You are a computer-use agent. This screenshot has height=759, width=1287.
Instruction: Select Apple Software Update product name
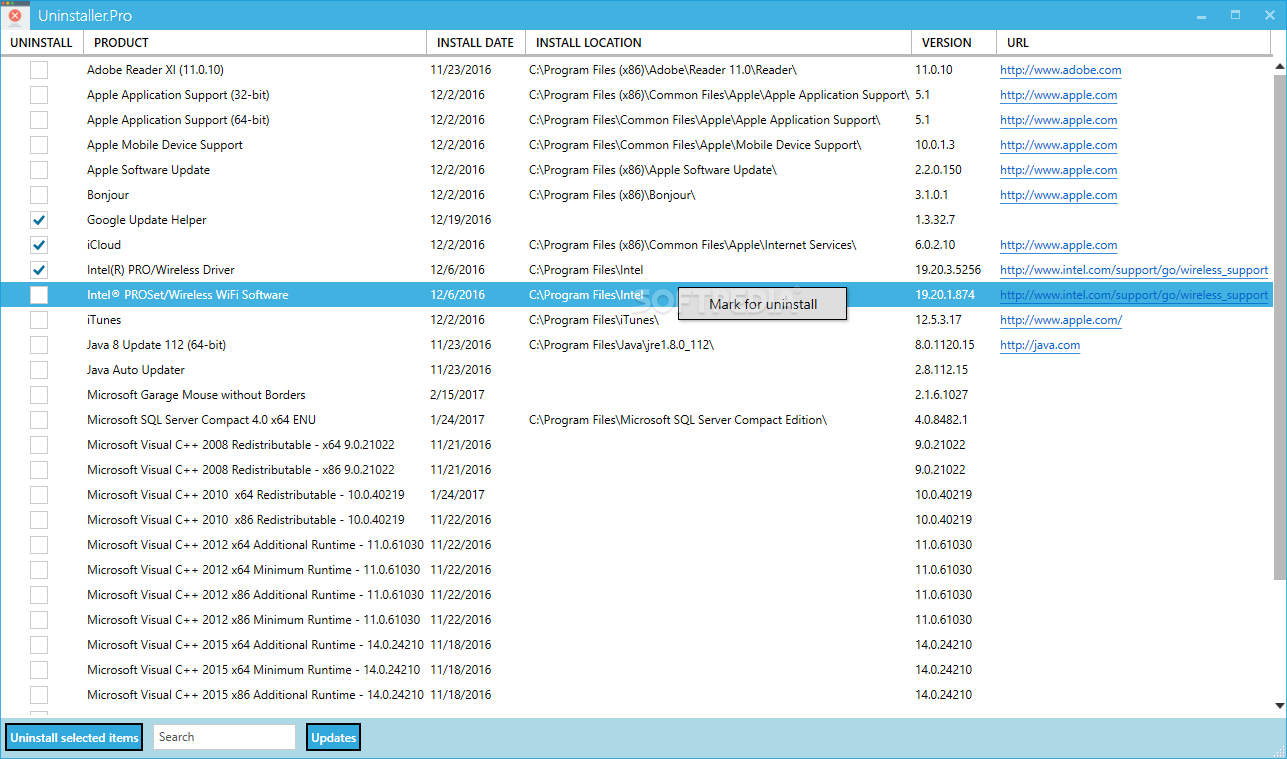(x=148, y=170)
